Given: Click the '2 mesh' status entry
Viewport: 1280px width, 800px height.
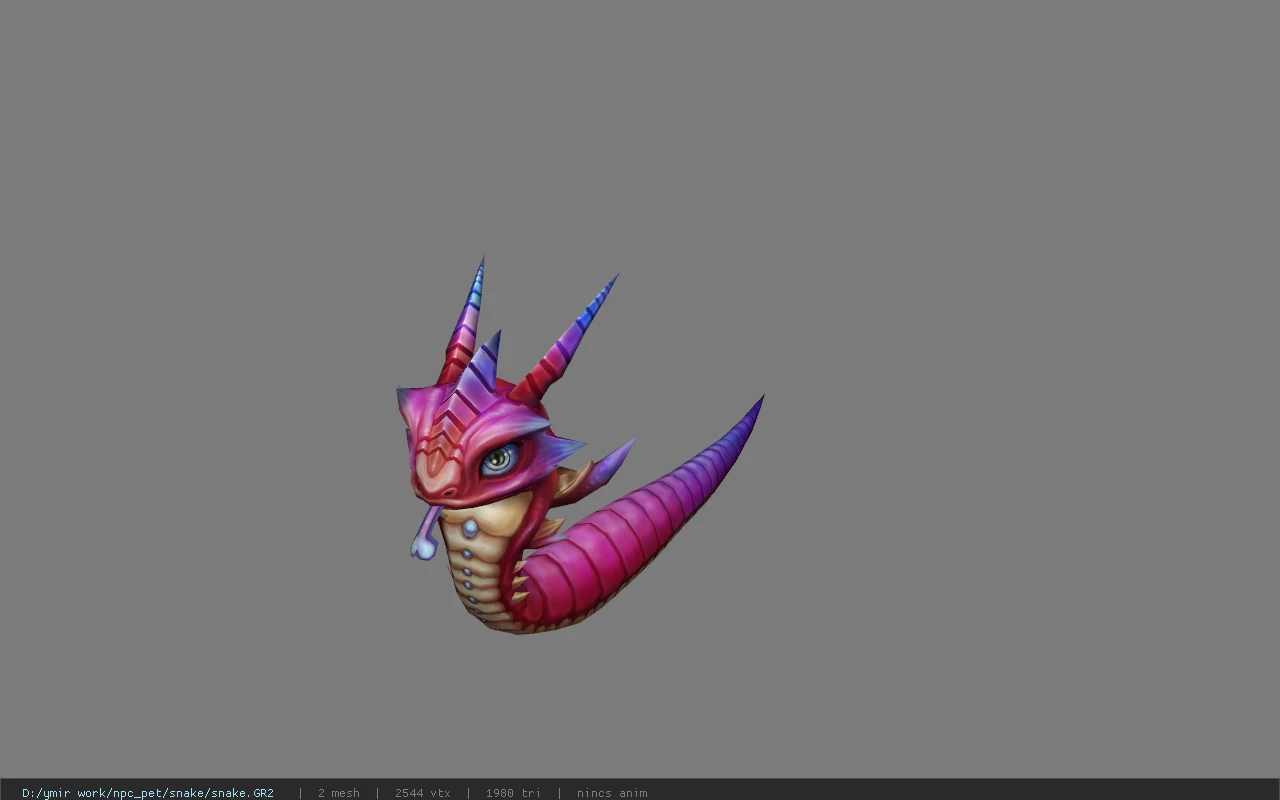Looking at the screenshot, I should tap(339, 793).
